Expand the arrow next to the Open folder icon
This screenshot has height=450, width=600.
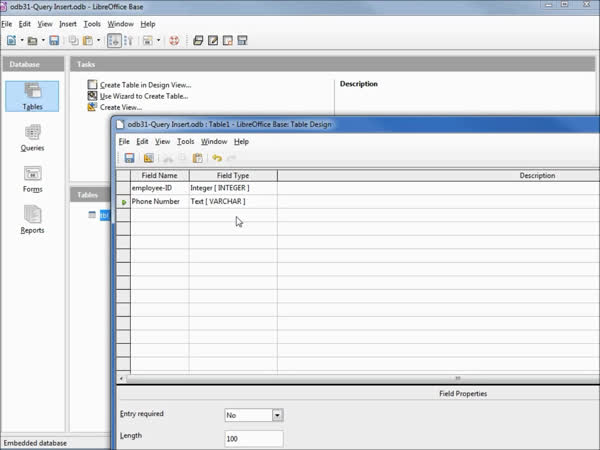[43, 40]
